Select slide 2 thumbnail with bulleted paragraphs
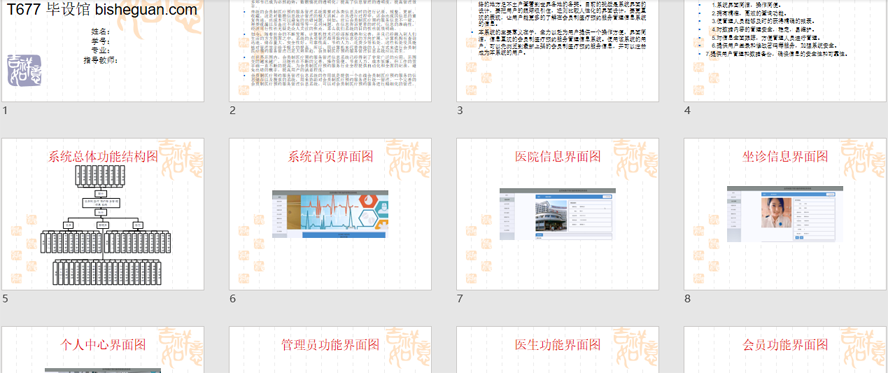The image size is (888, 373). click(330, 51)
